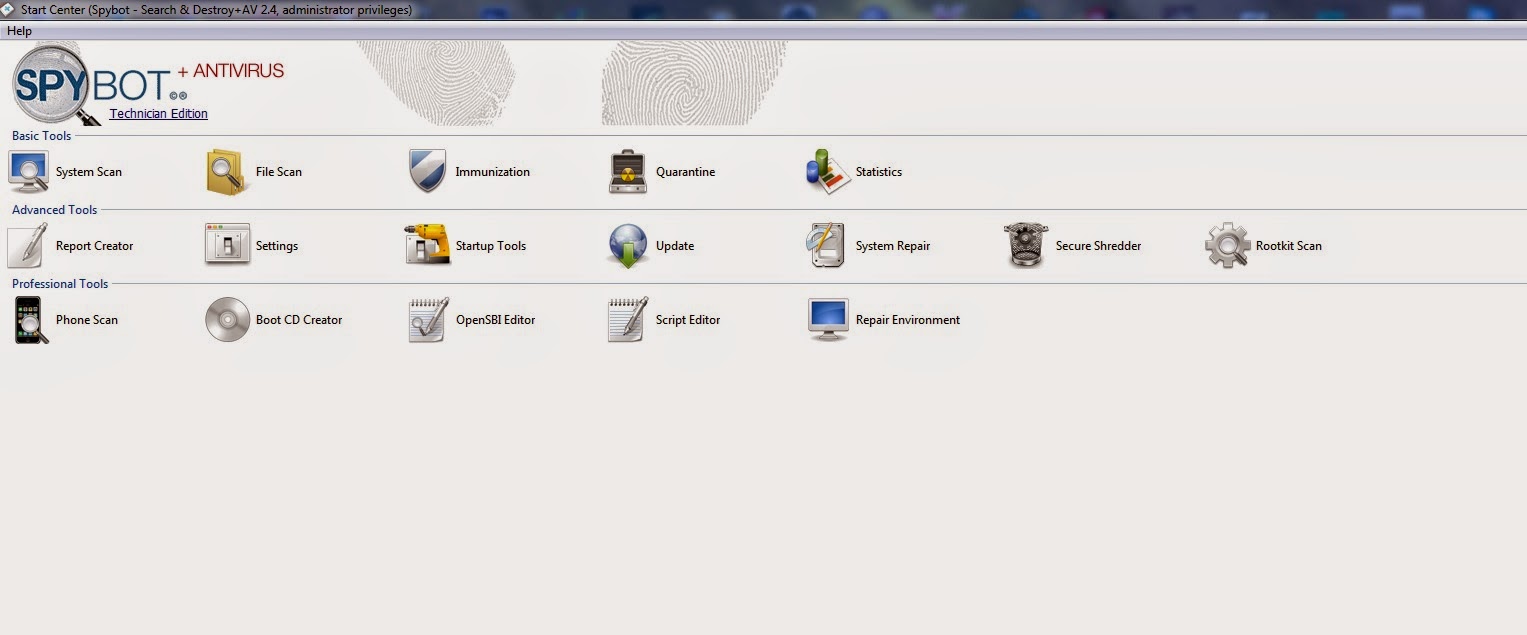Click the + ANTIVIRUS logo text
This screenshot has height=635, width=1527.
click(x=231, y=71)
